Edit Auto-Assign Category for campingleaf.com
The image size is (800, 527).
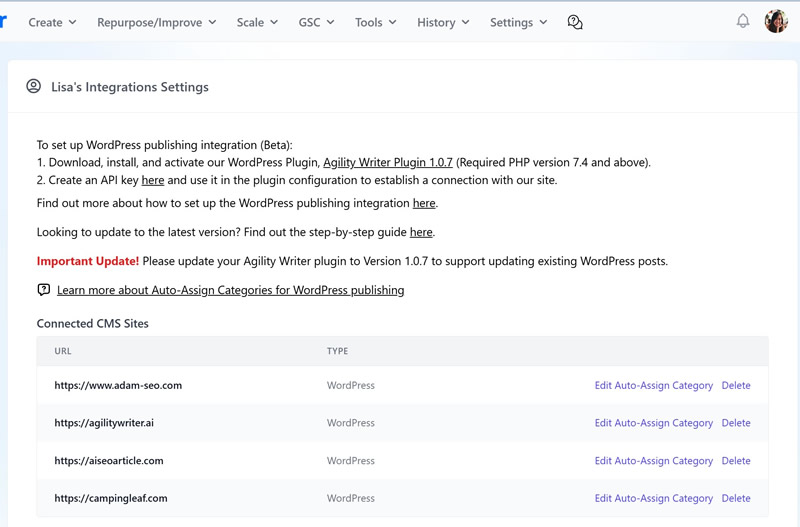coord(654,498)
